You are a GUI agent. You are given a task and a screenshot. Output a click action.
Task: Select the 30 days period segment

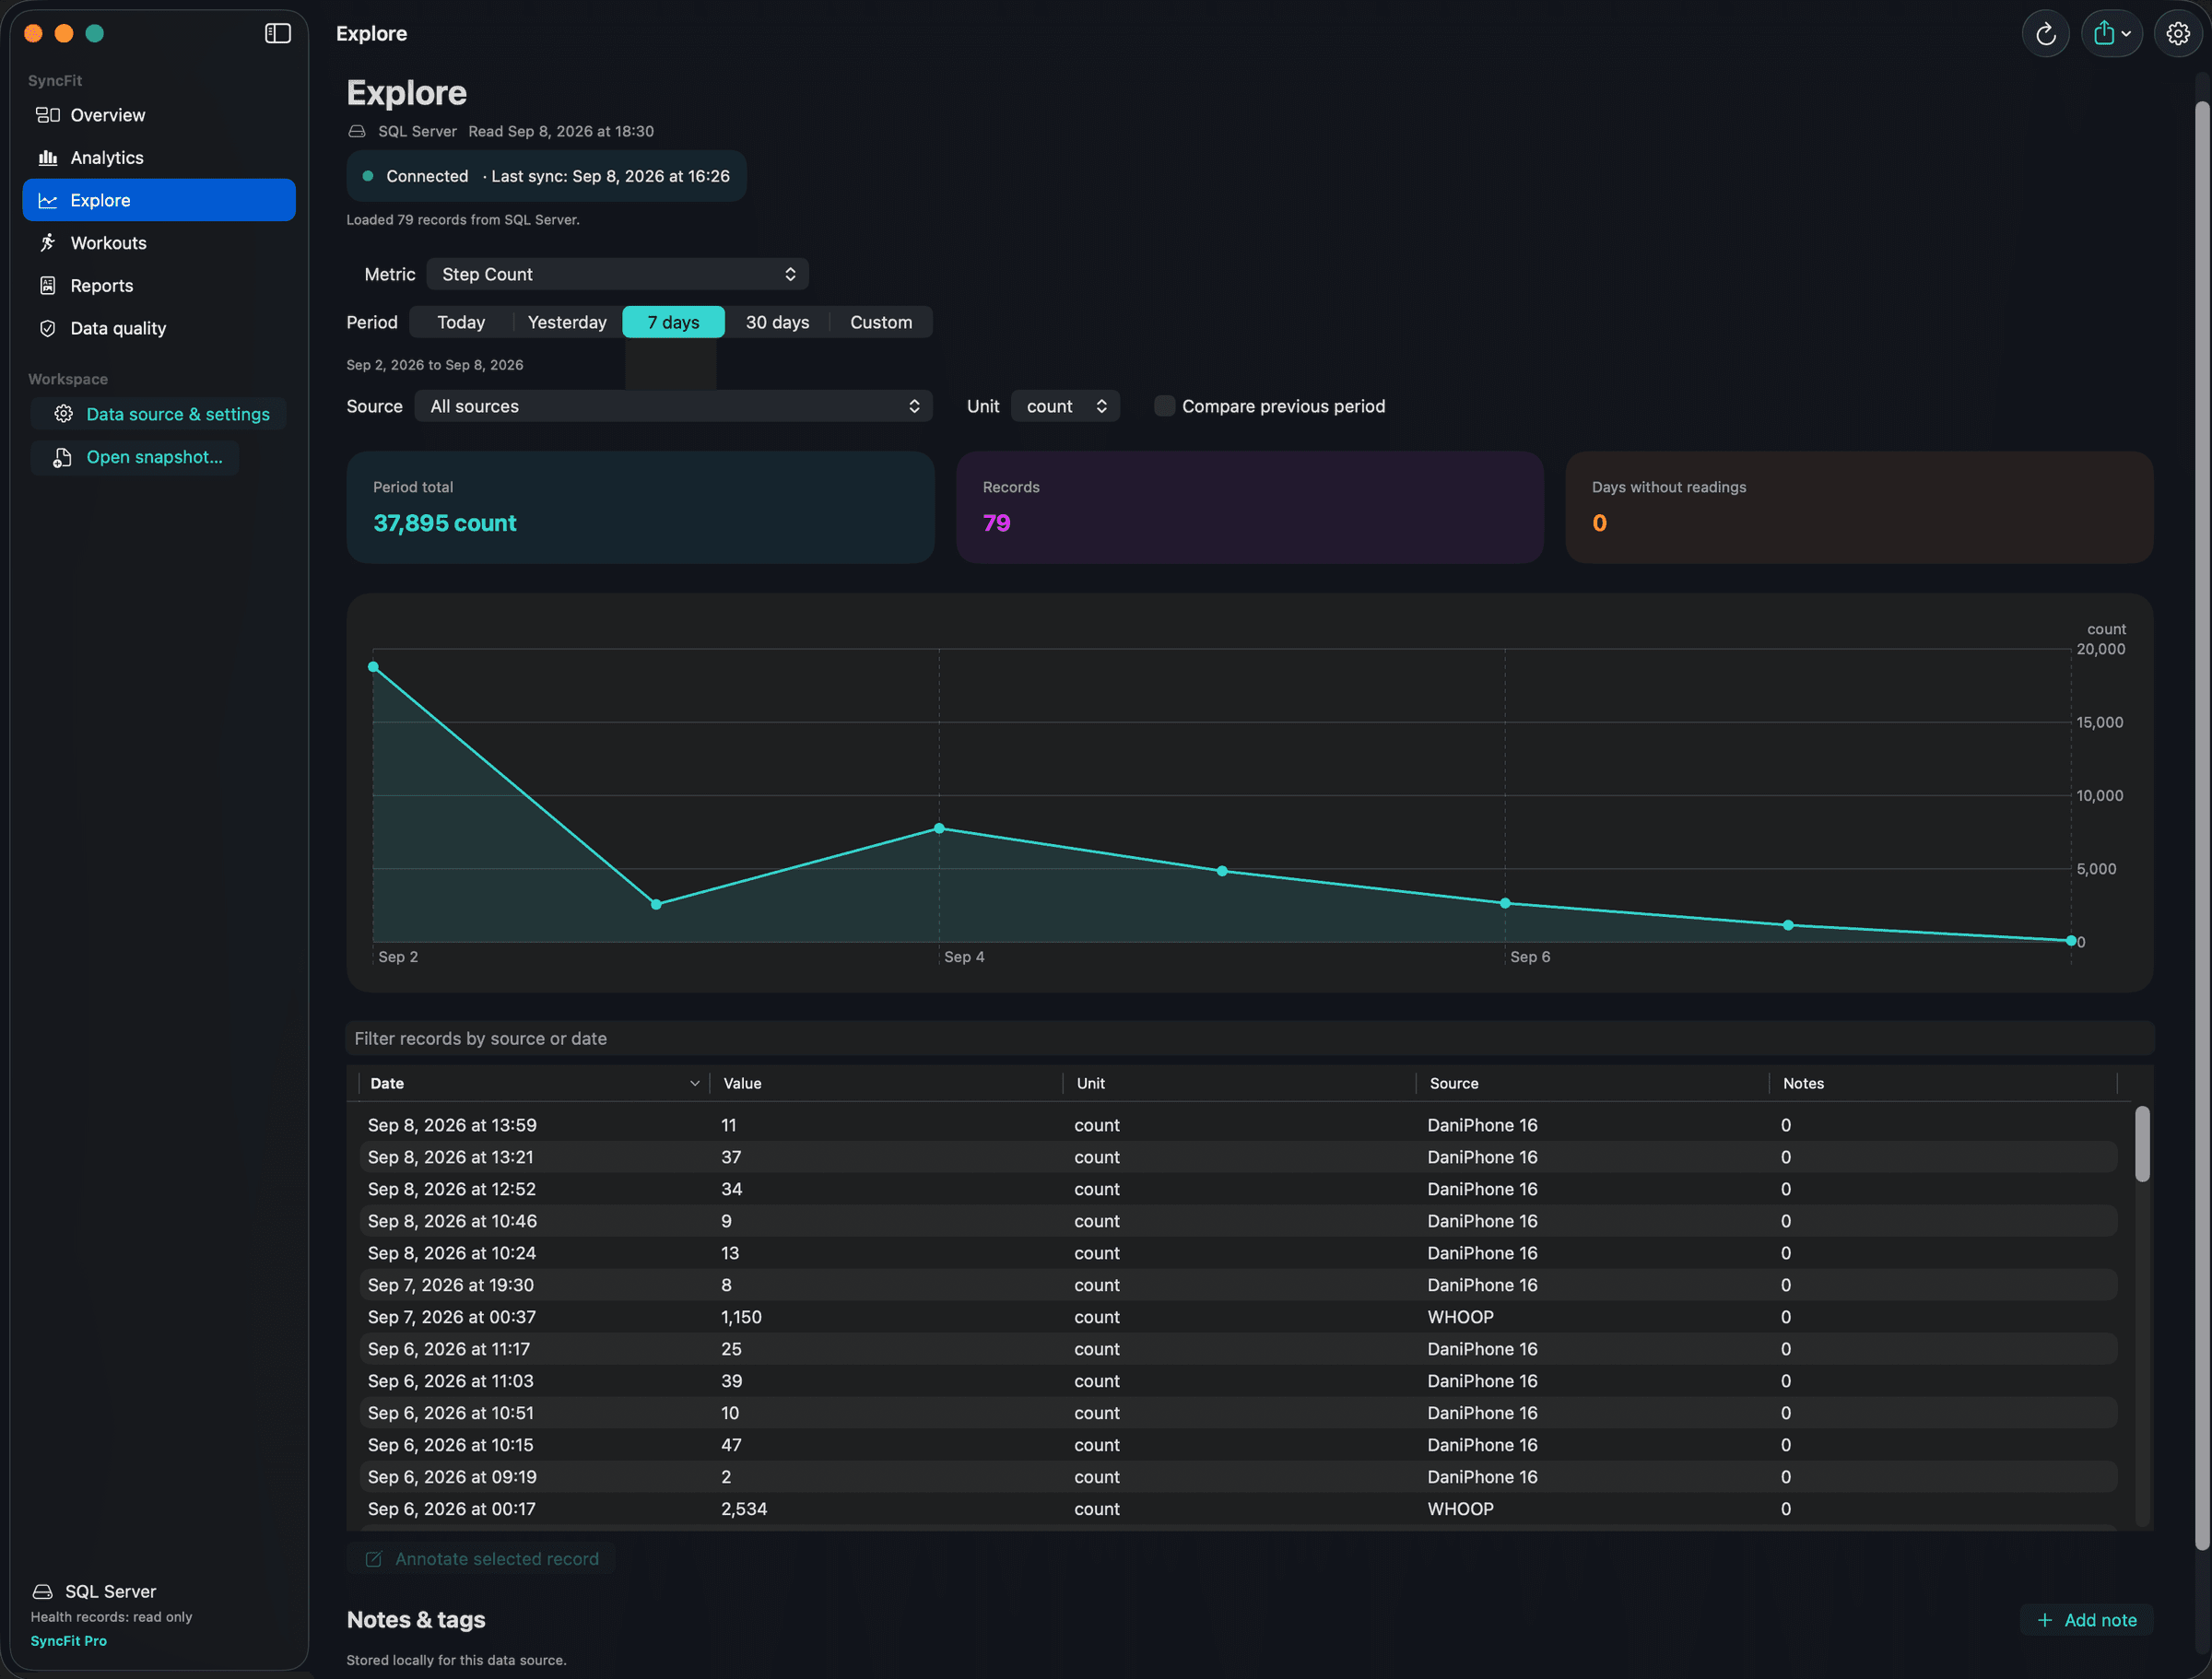coord(777,322)
